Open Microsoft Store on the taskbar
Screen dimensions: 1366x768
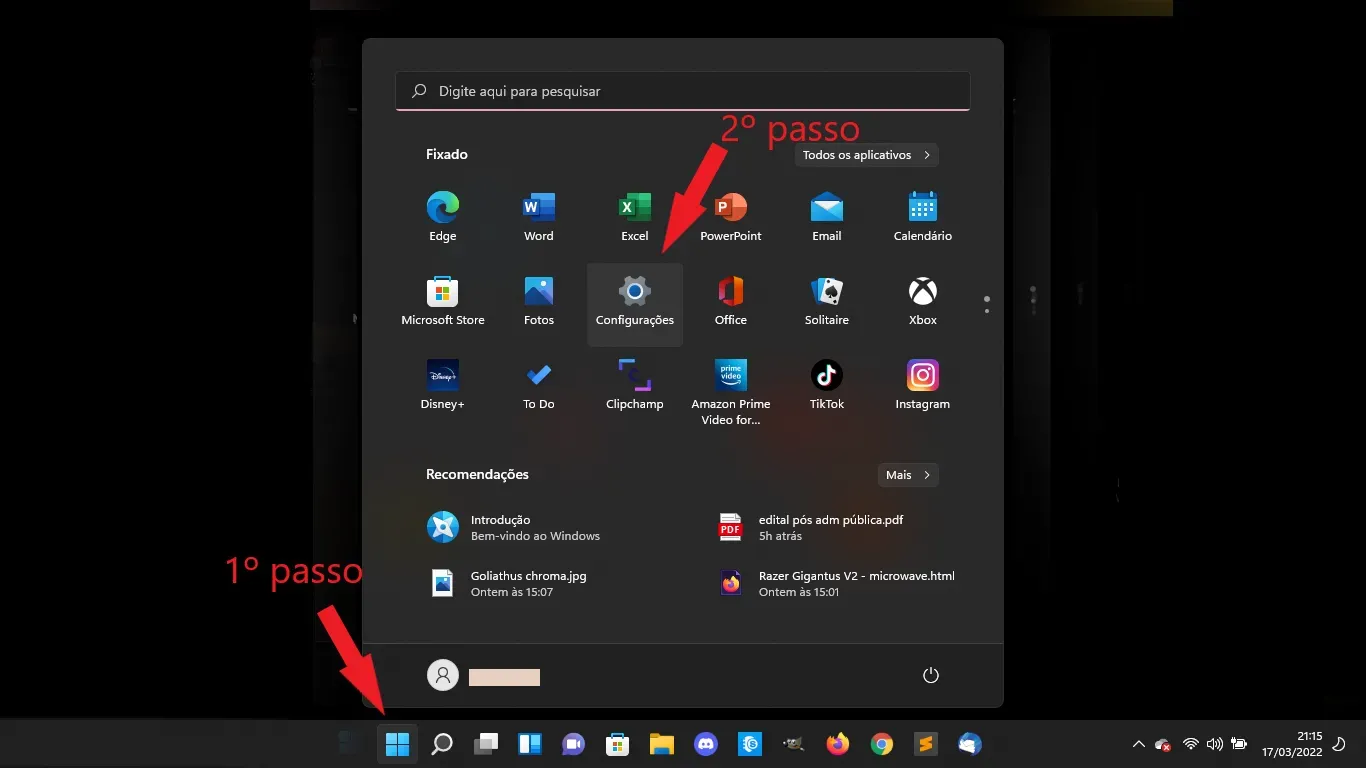click(x=617, y=744)
